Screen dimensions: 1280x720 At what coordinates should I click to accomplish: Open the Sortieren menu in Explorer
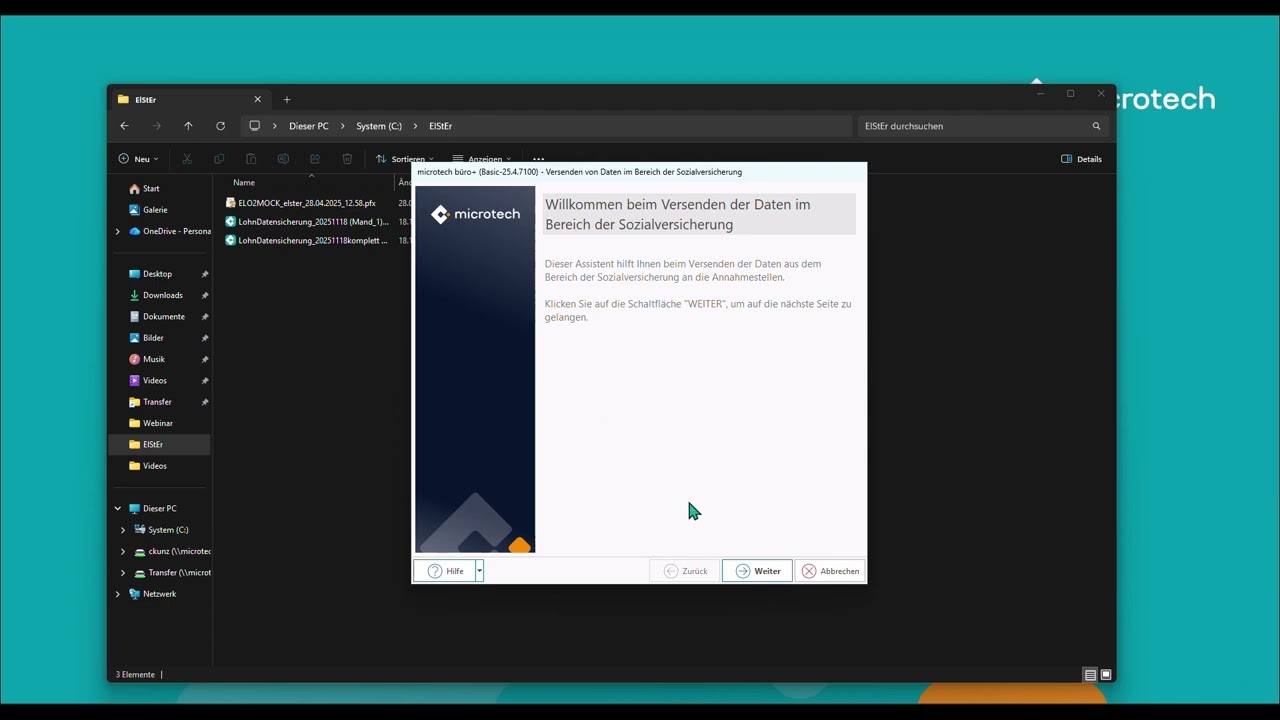pyautogui.click(x=405, y=159)
